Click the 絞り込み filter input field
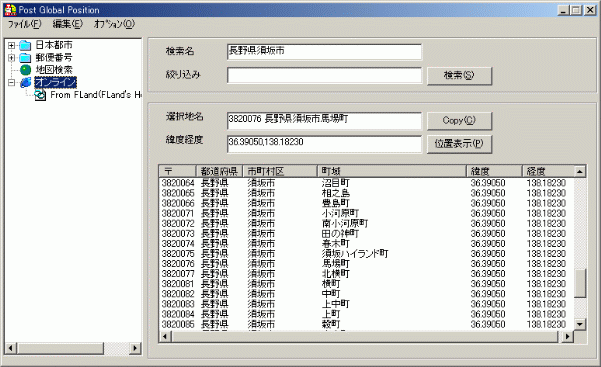This screenshot has width=601, height=367. click(x=324, y=75)
